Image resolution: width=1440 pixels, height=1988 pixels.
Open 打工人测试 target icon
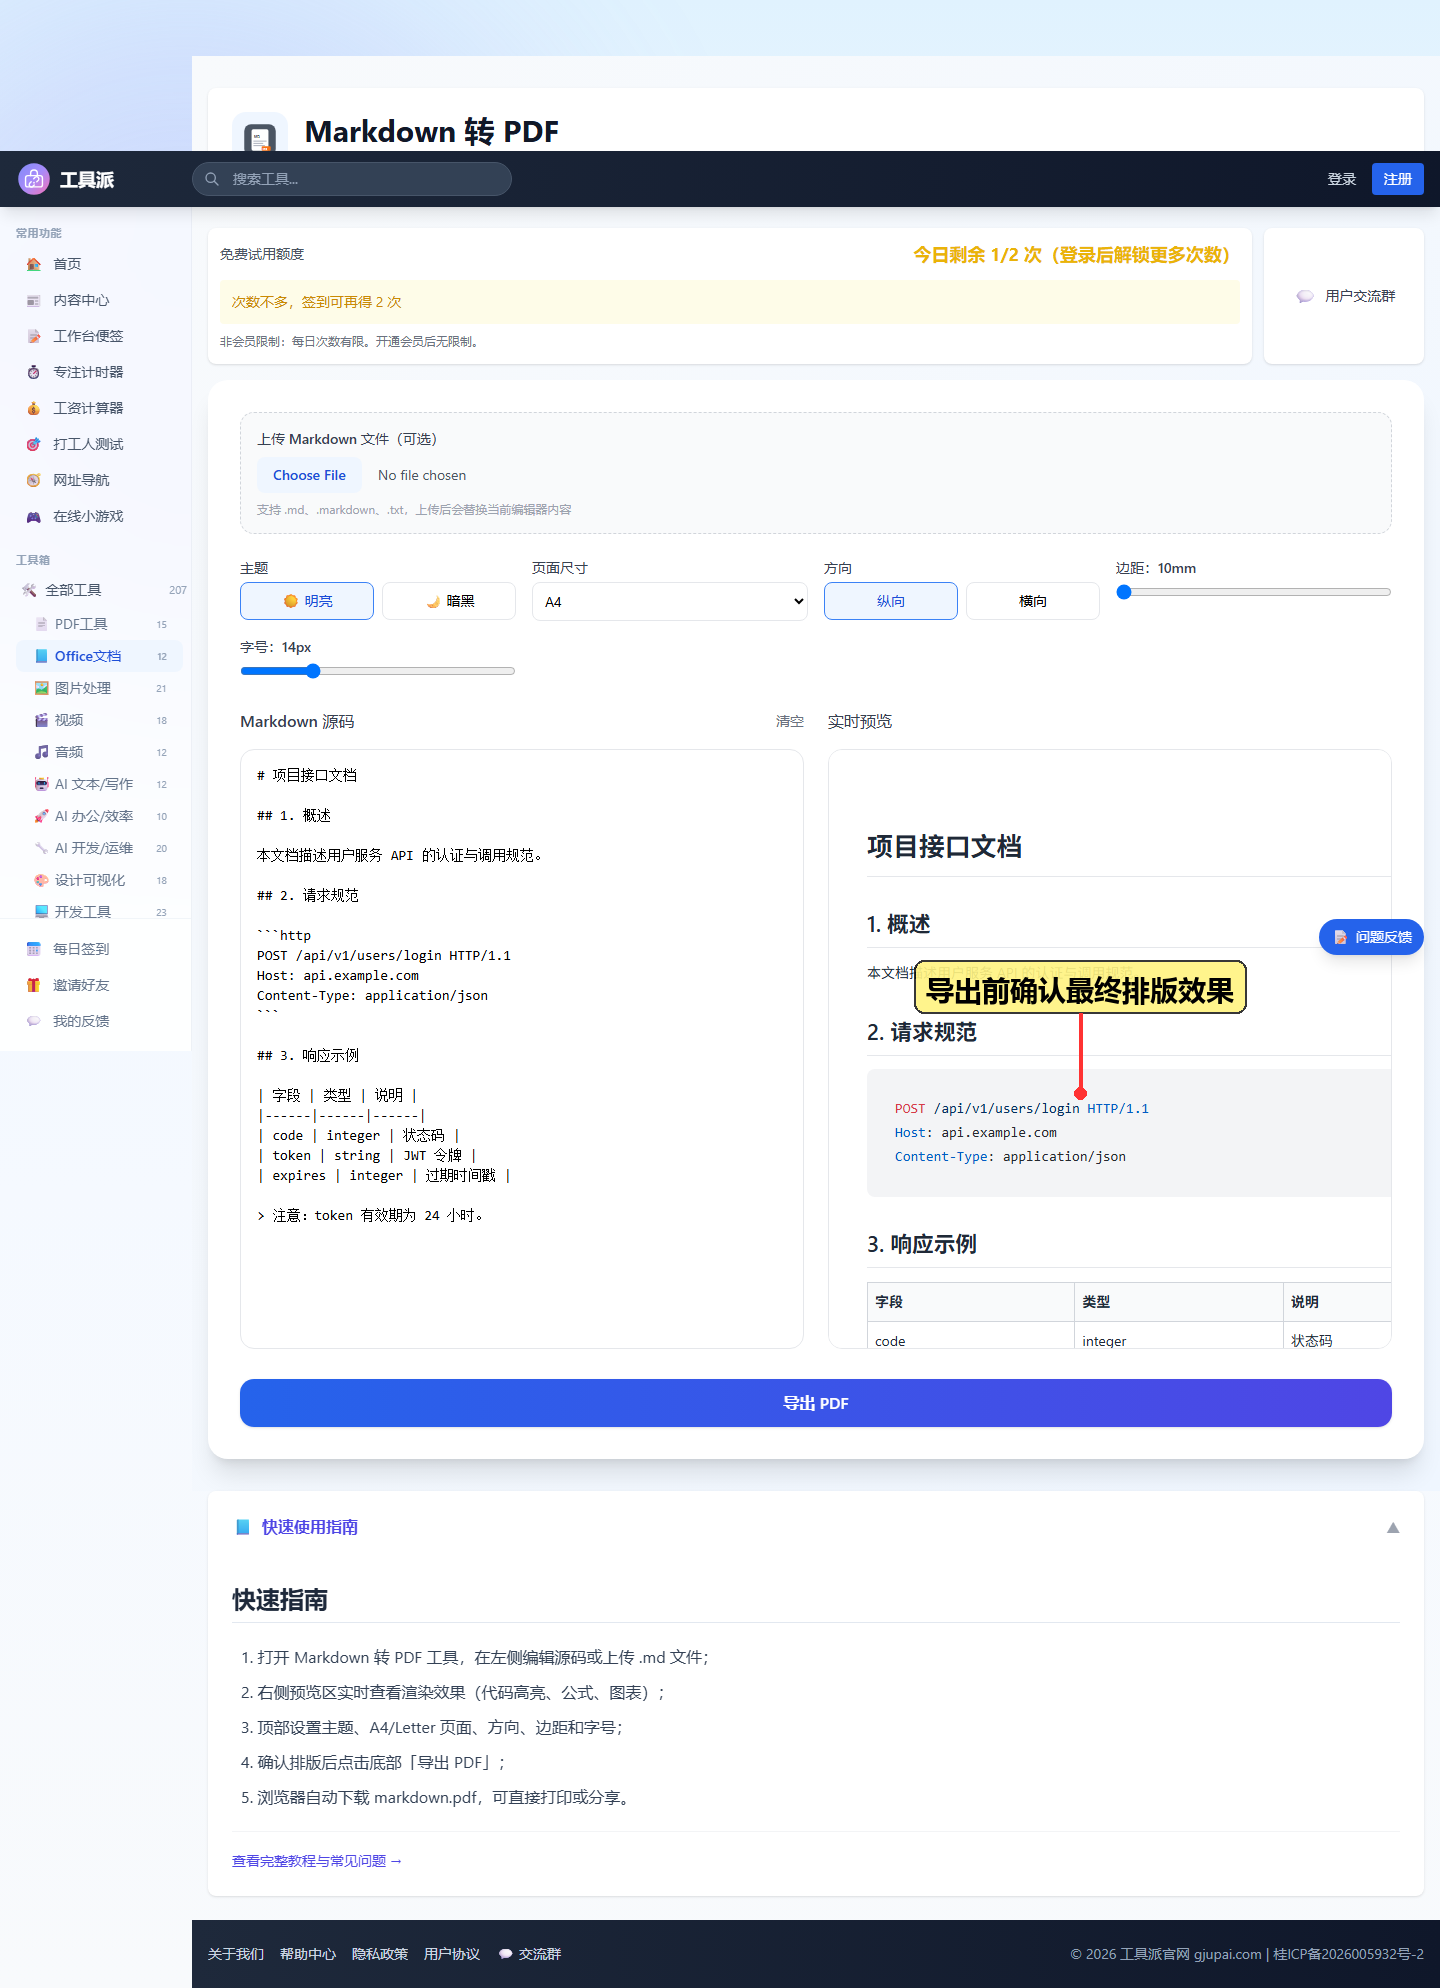34,444
